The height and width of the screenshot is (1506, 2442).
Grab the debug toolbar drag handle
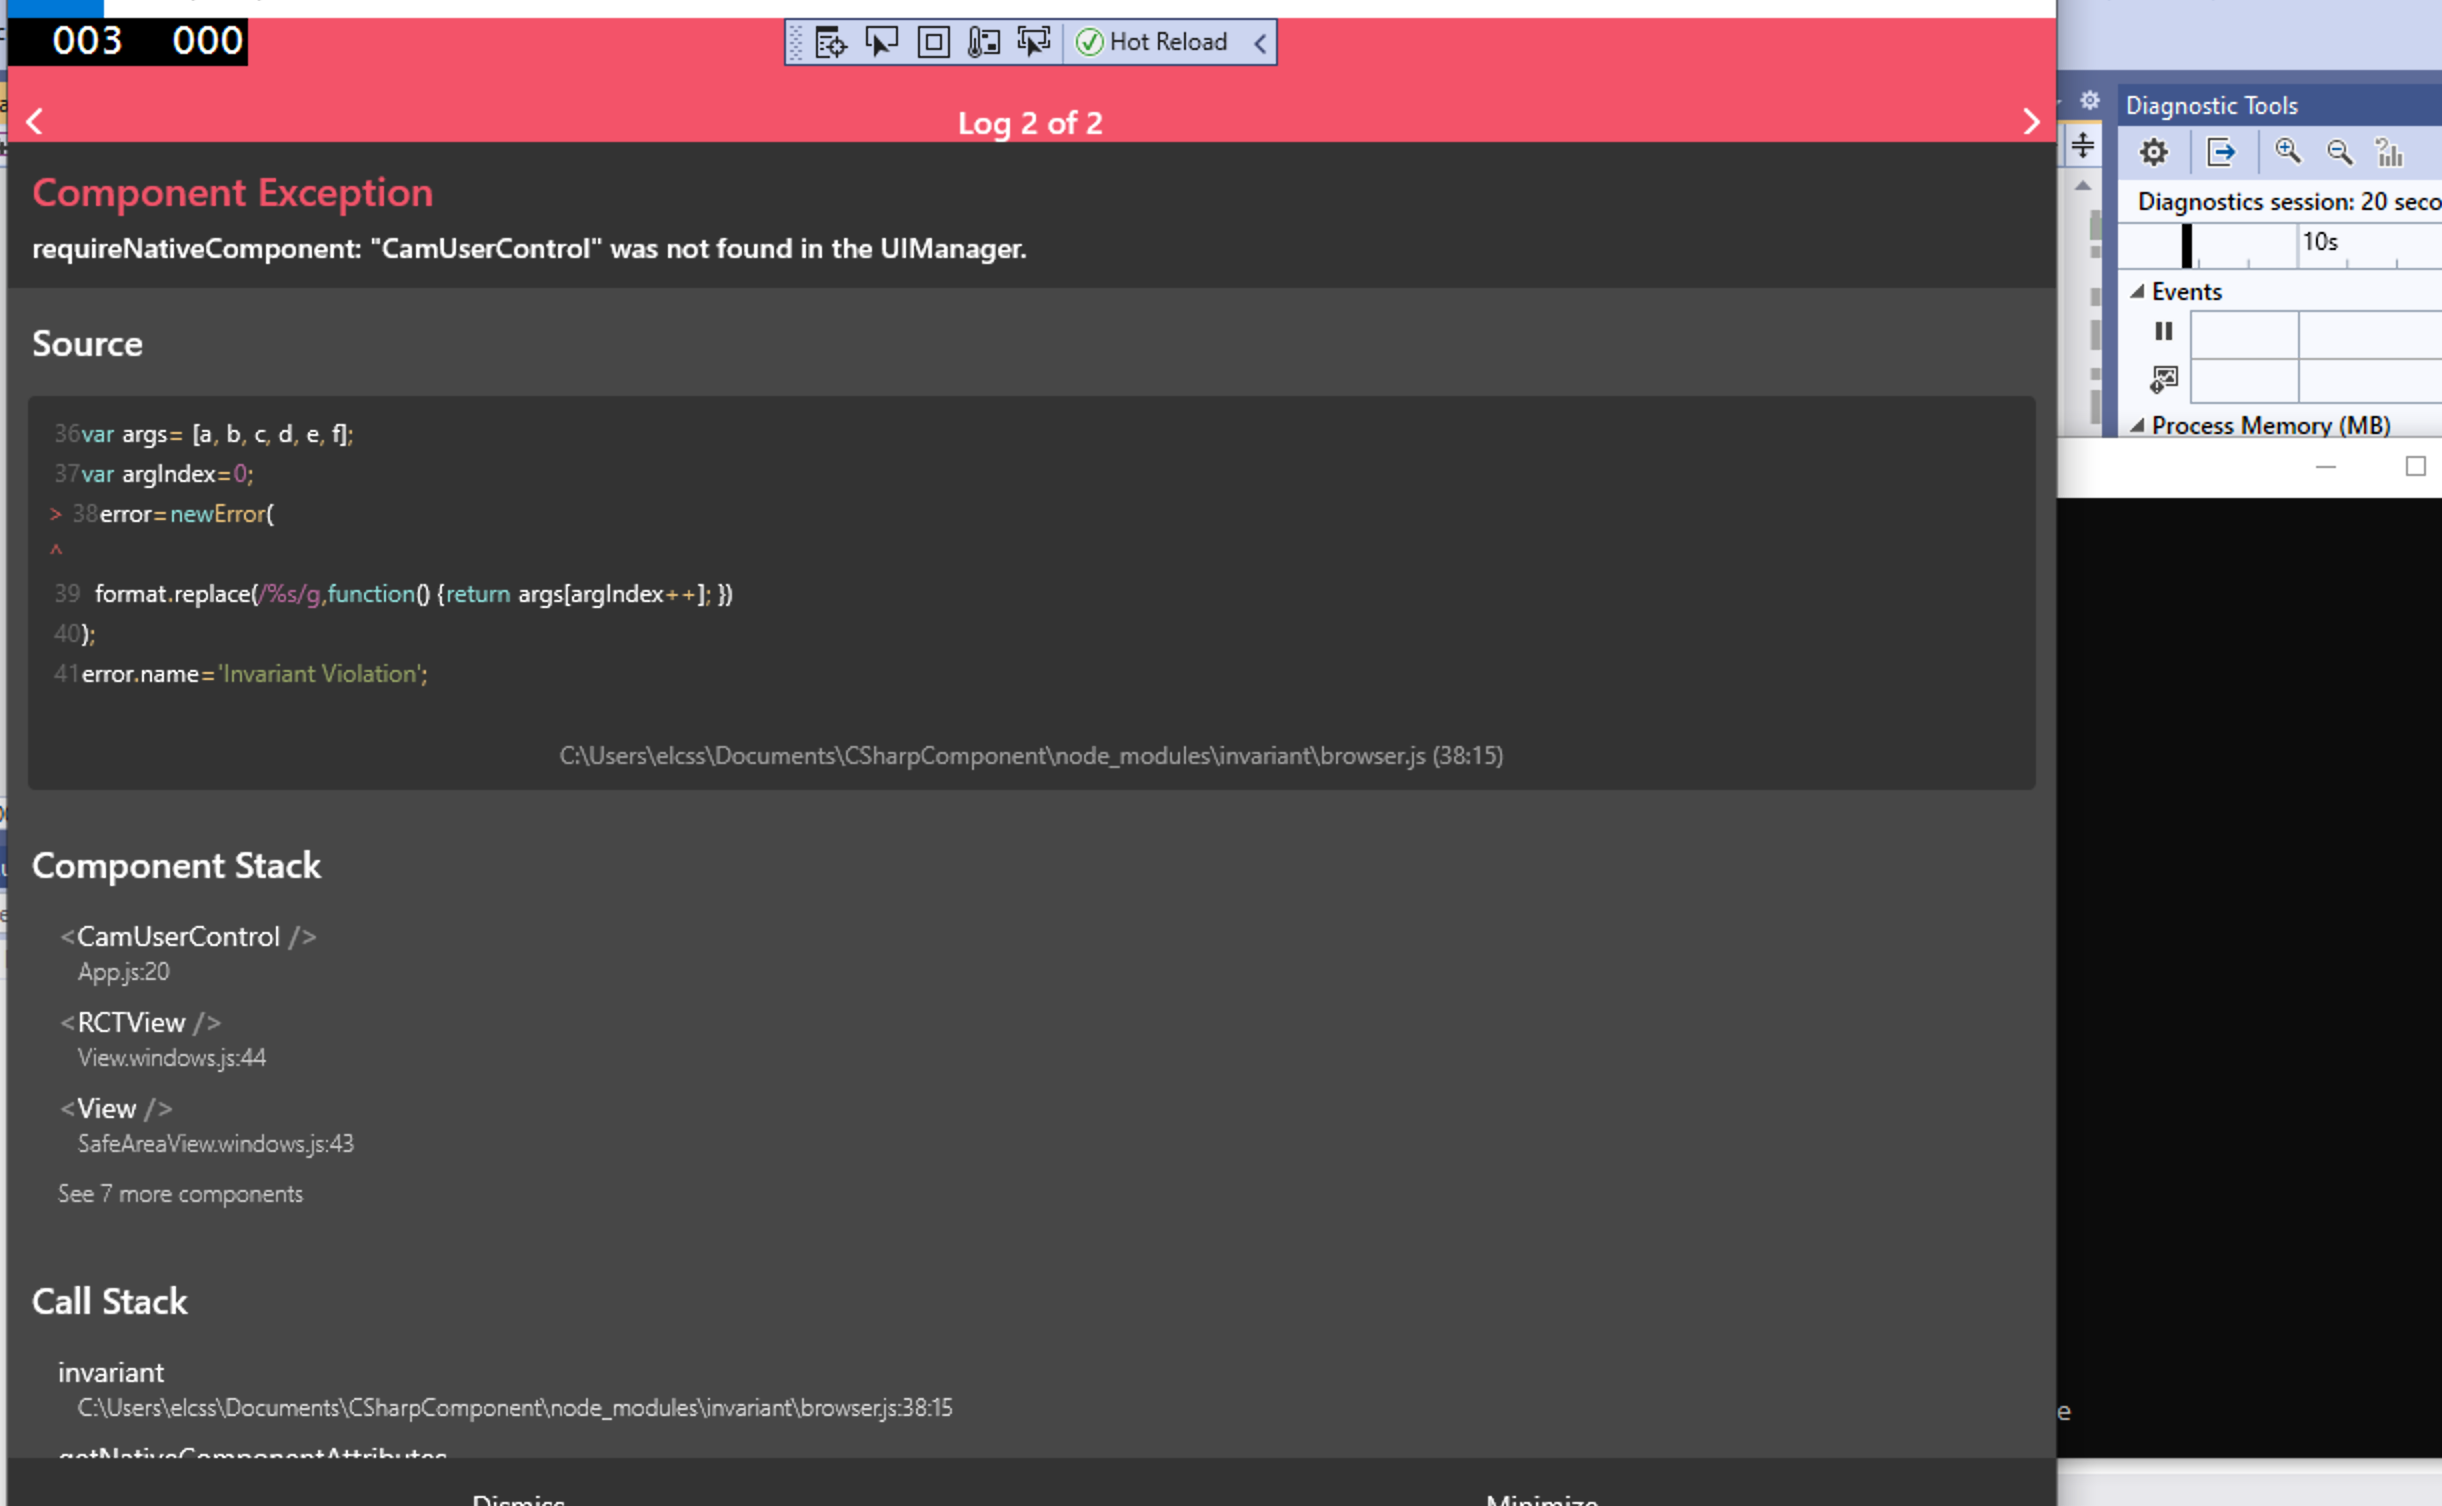[796, 43]
